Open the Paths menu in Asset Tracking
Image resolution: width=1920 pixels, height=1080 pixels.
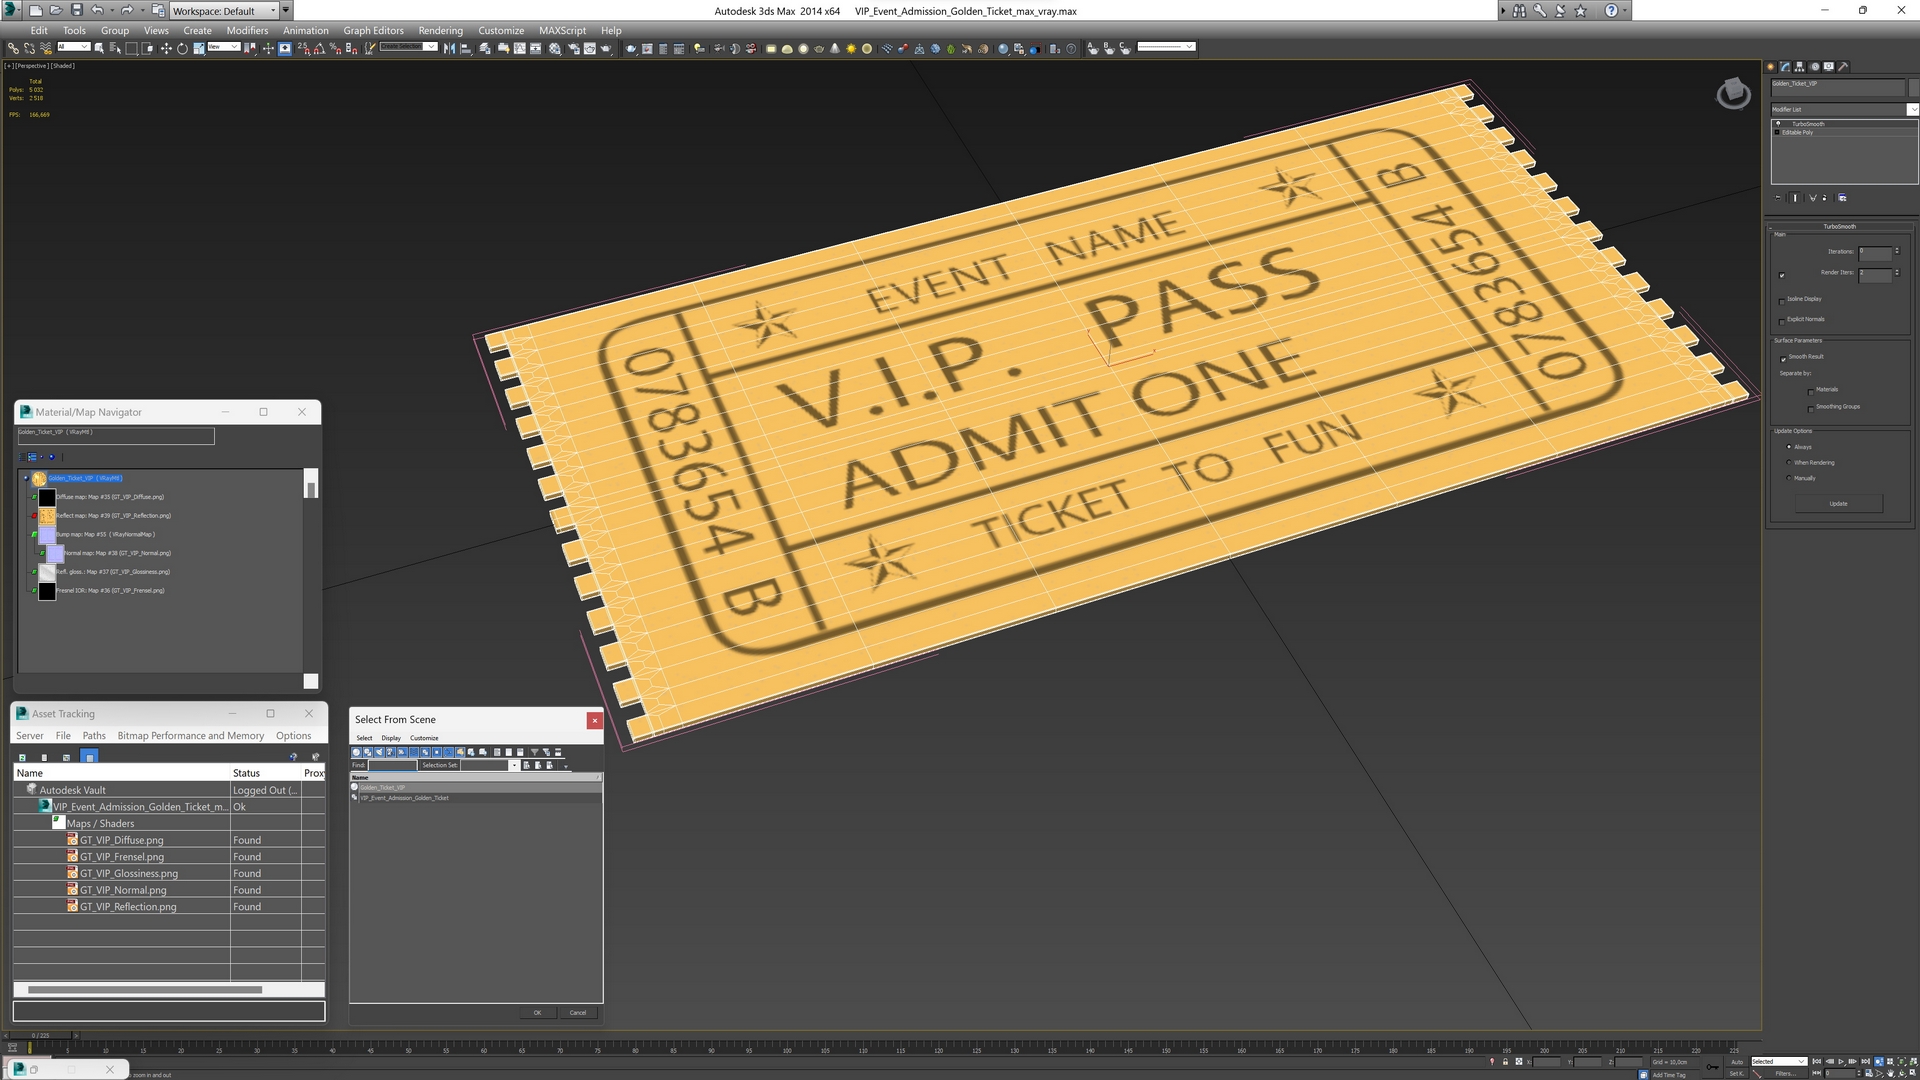coord(94,736)
